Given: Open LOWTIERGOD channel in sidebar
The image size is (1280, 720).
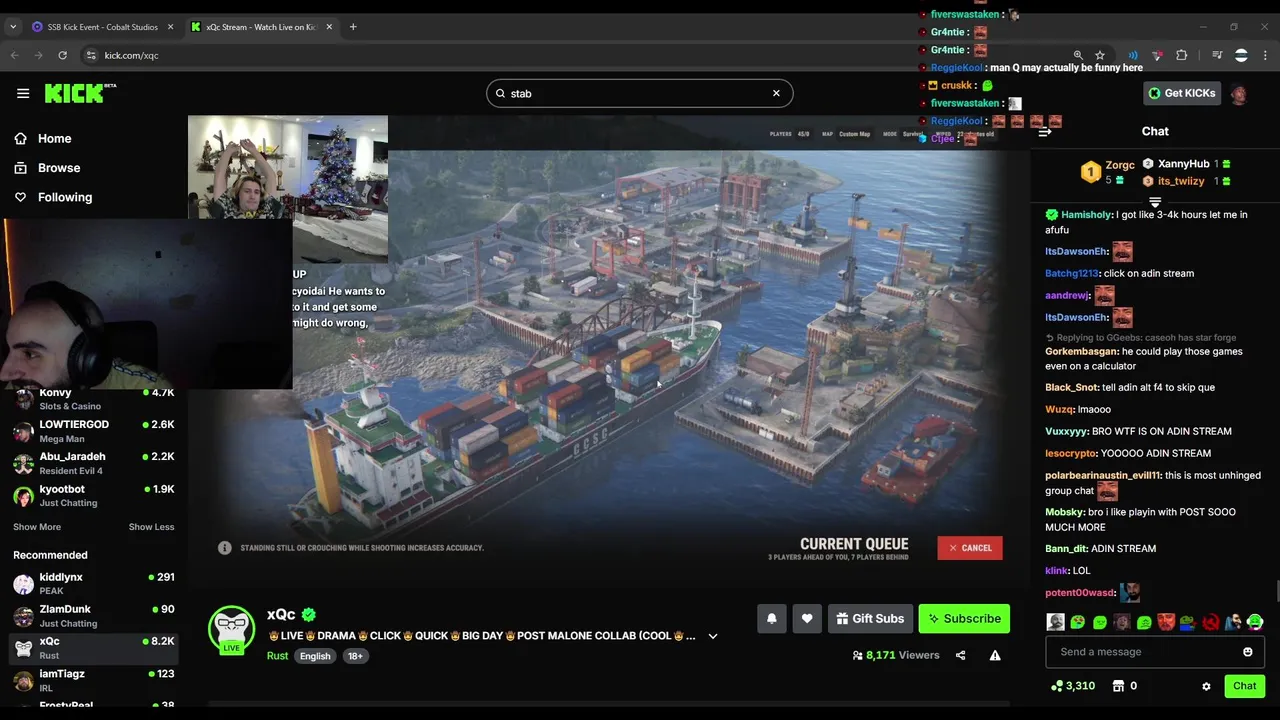Looking at the screenshot, I should 93,431.
